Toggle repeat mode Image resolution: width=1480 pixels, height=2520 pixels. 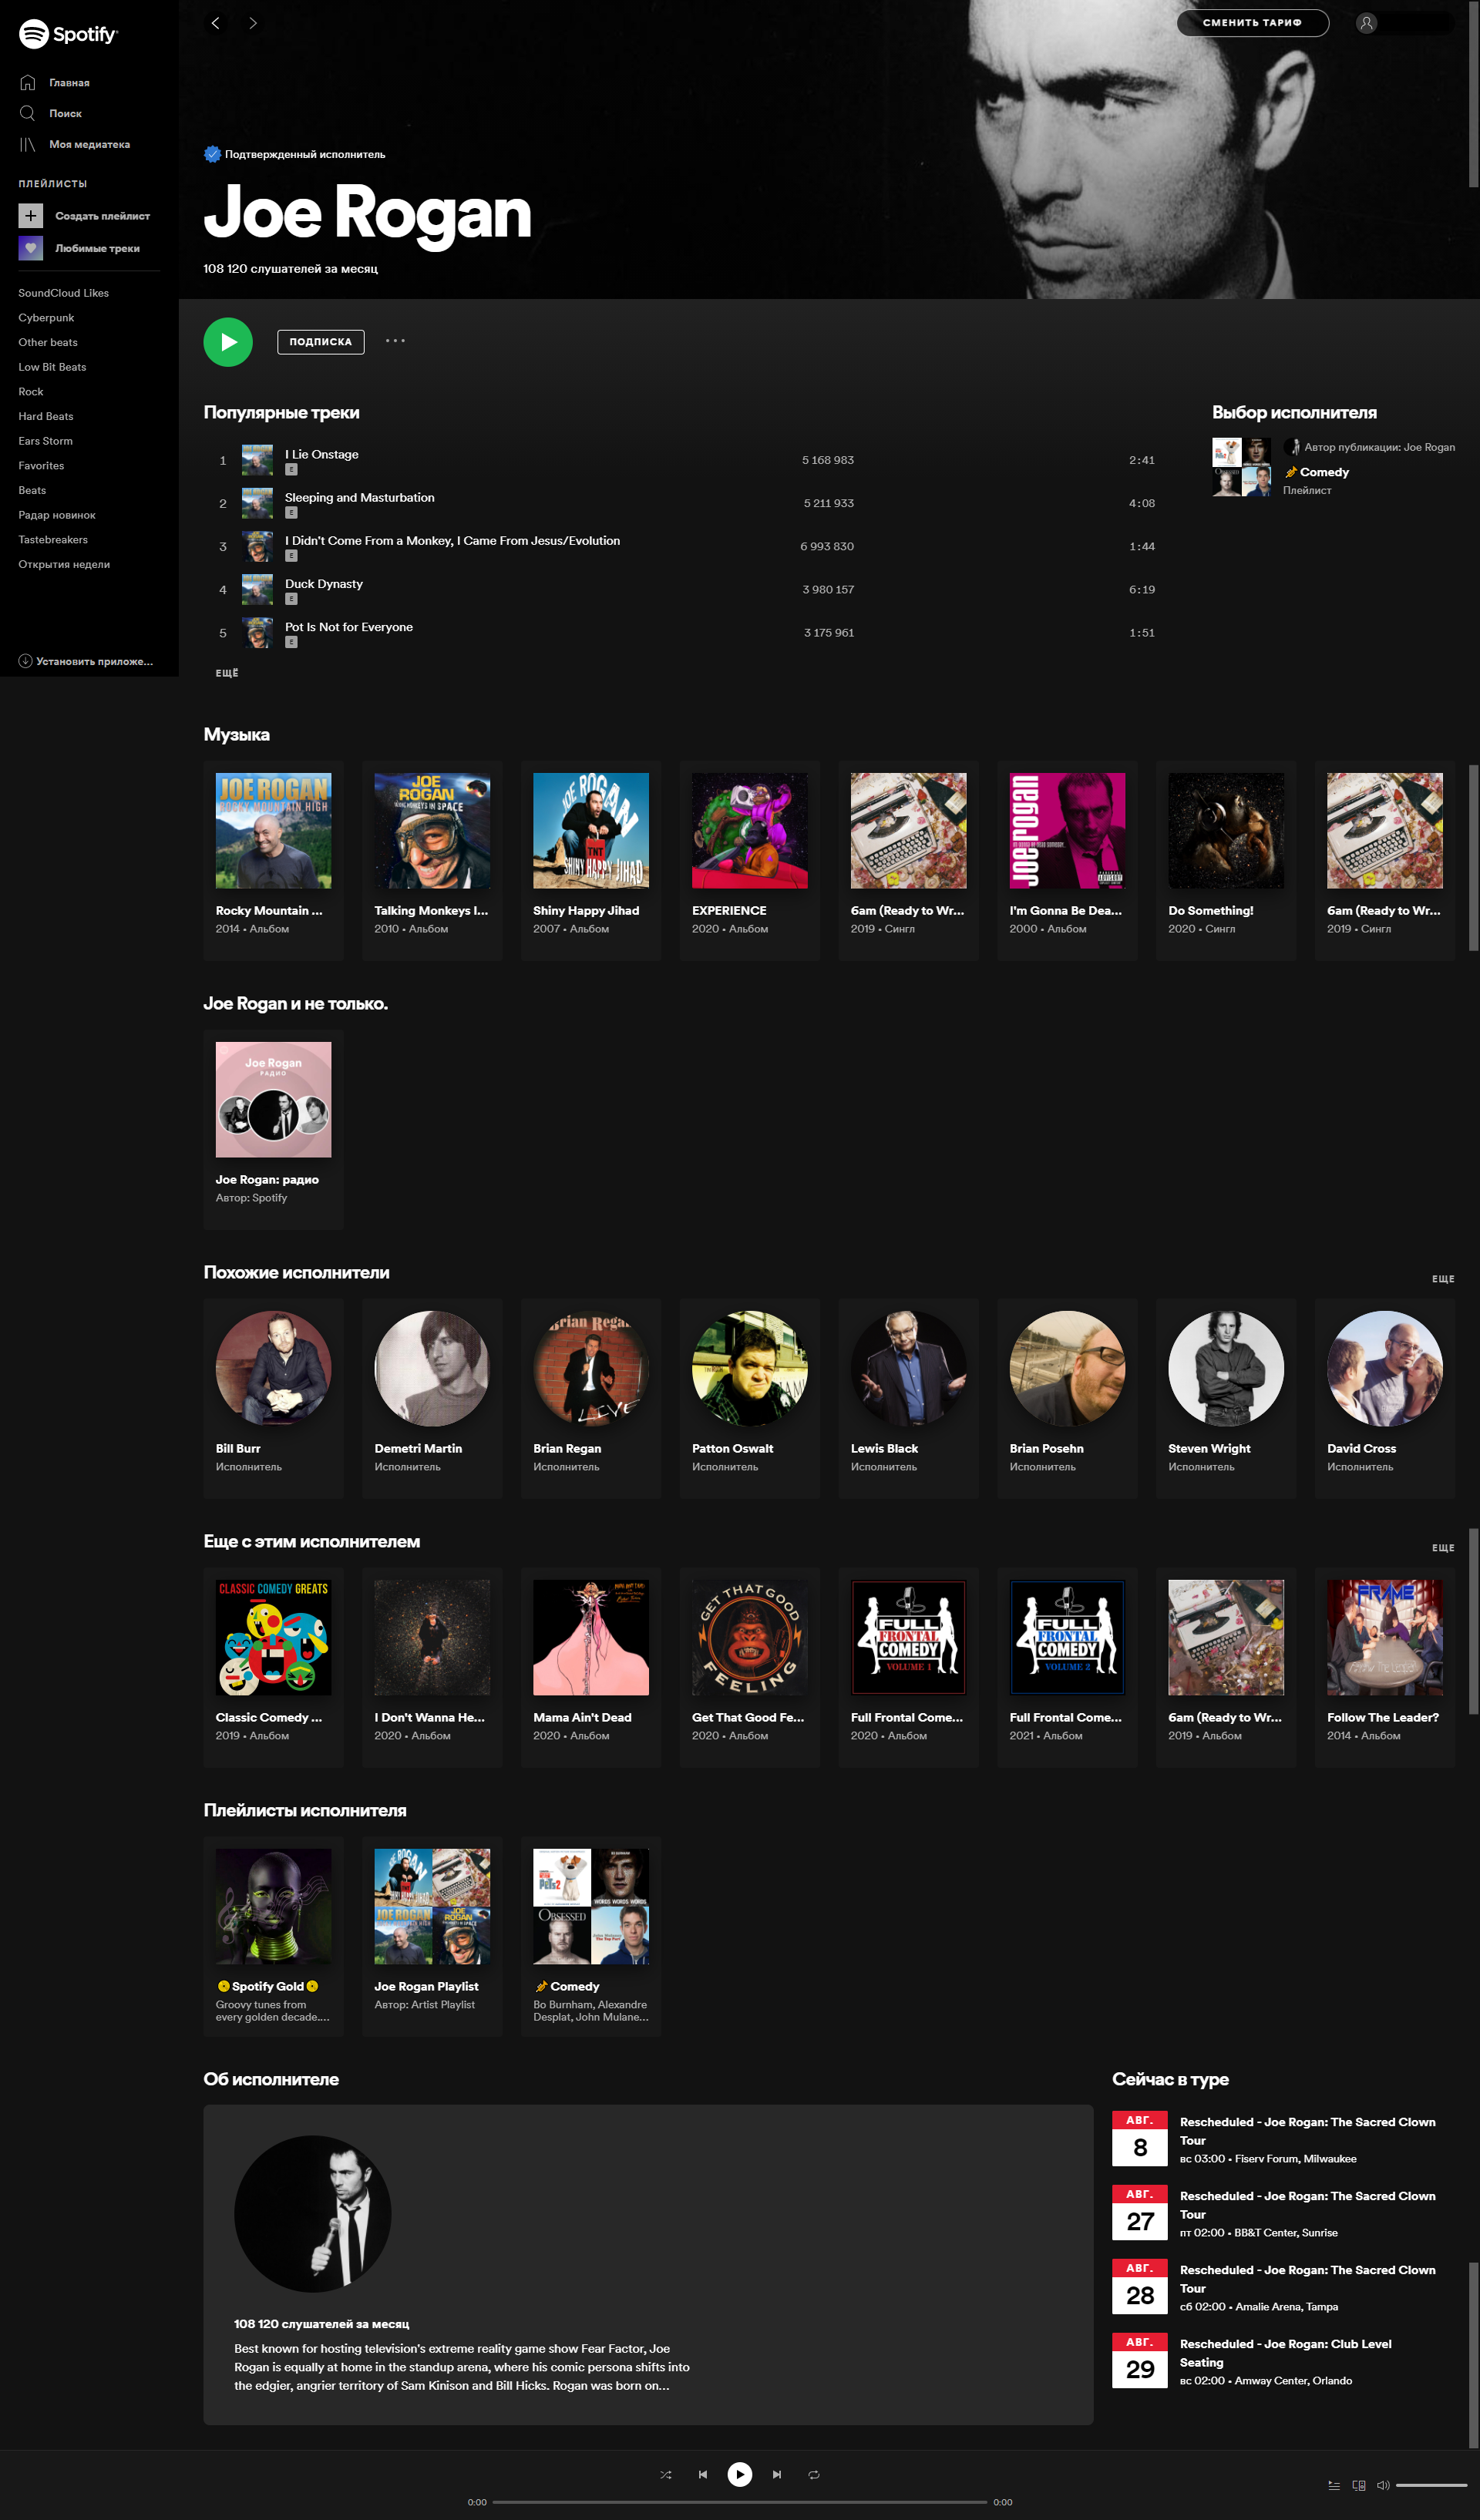(814, 2474)
